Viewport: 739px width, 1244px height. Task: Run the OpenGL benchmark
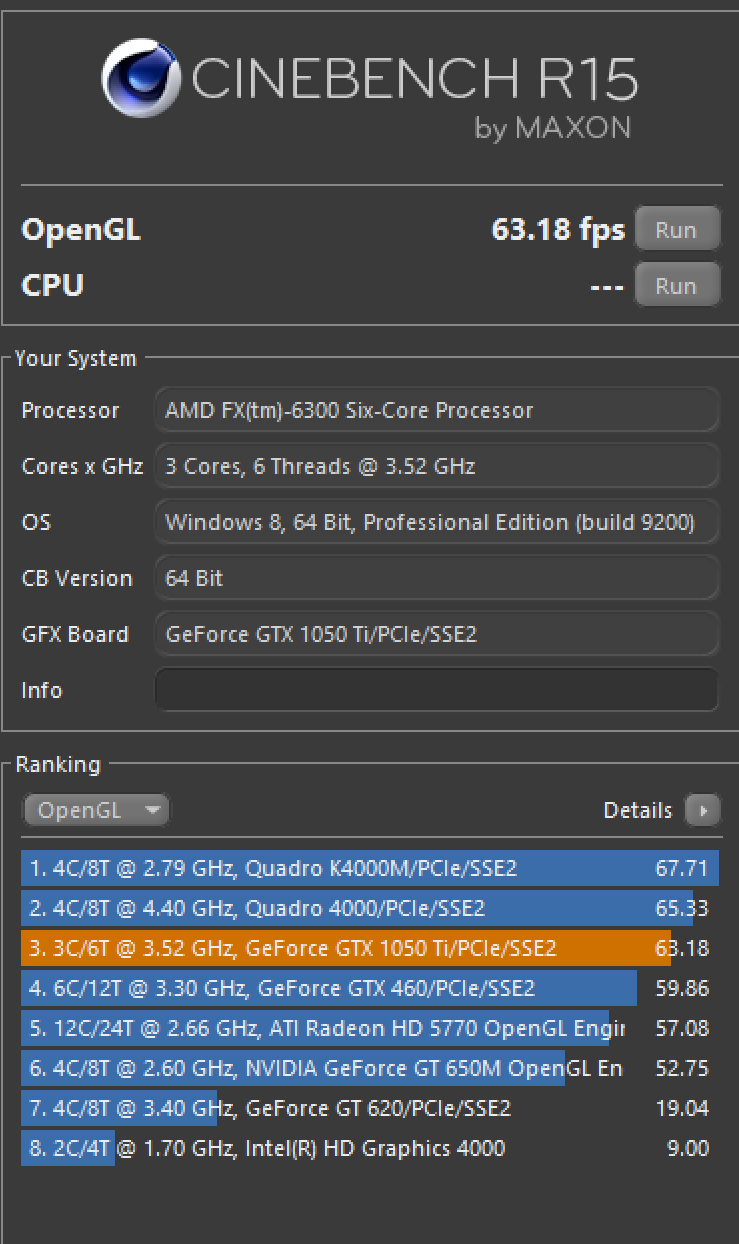point(677,229)
